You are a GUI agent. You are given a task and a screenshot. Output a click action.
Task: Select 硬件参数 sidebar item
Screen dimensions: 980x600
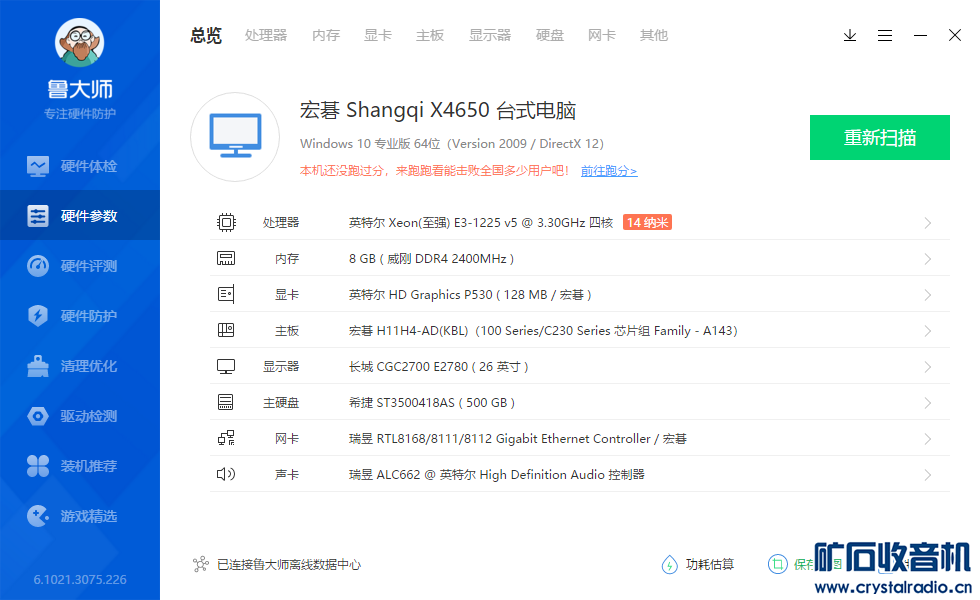coord(80,216)
